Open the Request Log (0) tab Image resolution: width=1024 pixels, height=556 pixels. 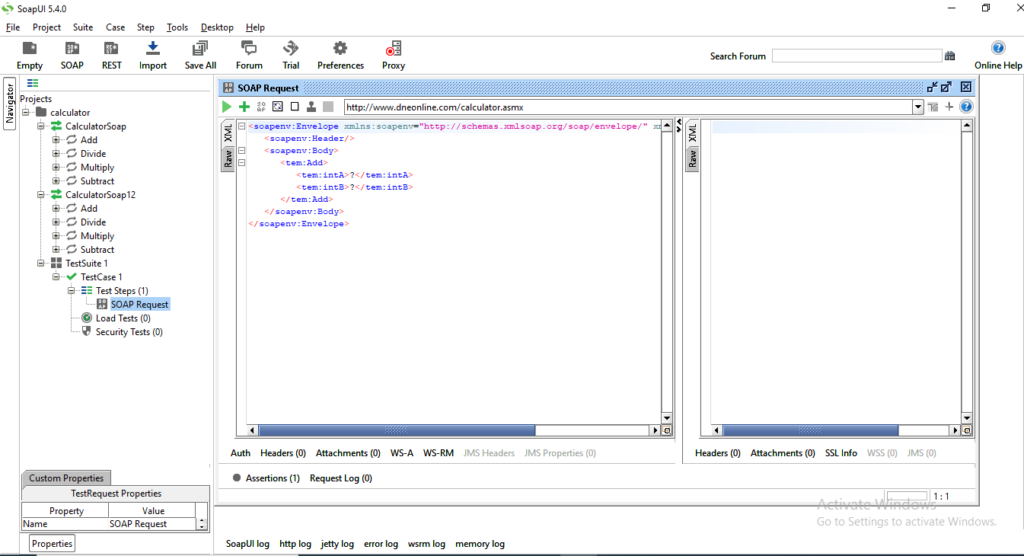click(x=341, y=478)
